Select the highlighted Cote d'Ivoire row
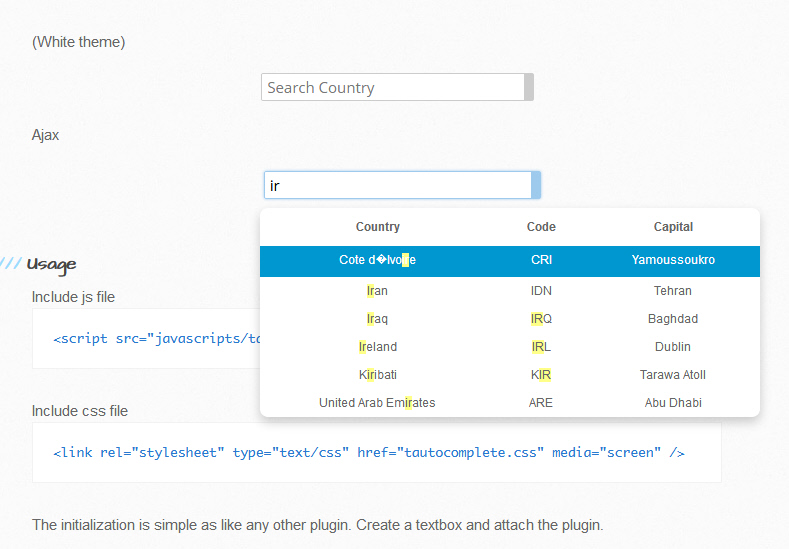 coord(378,261)
